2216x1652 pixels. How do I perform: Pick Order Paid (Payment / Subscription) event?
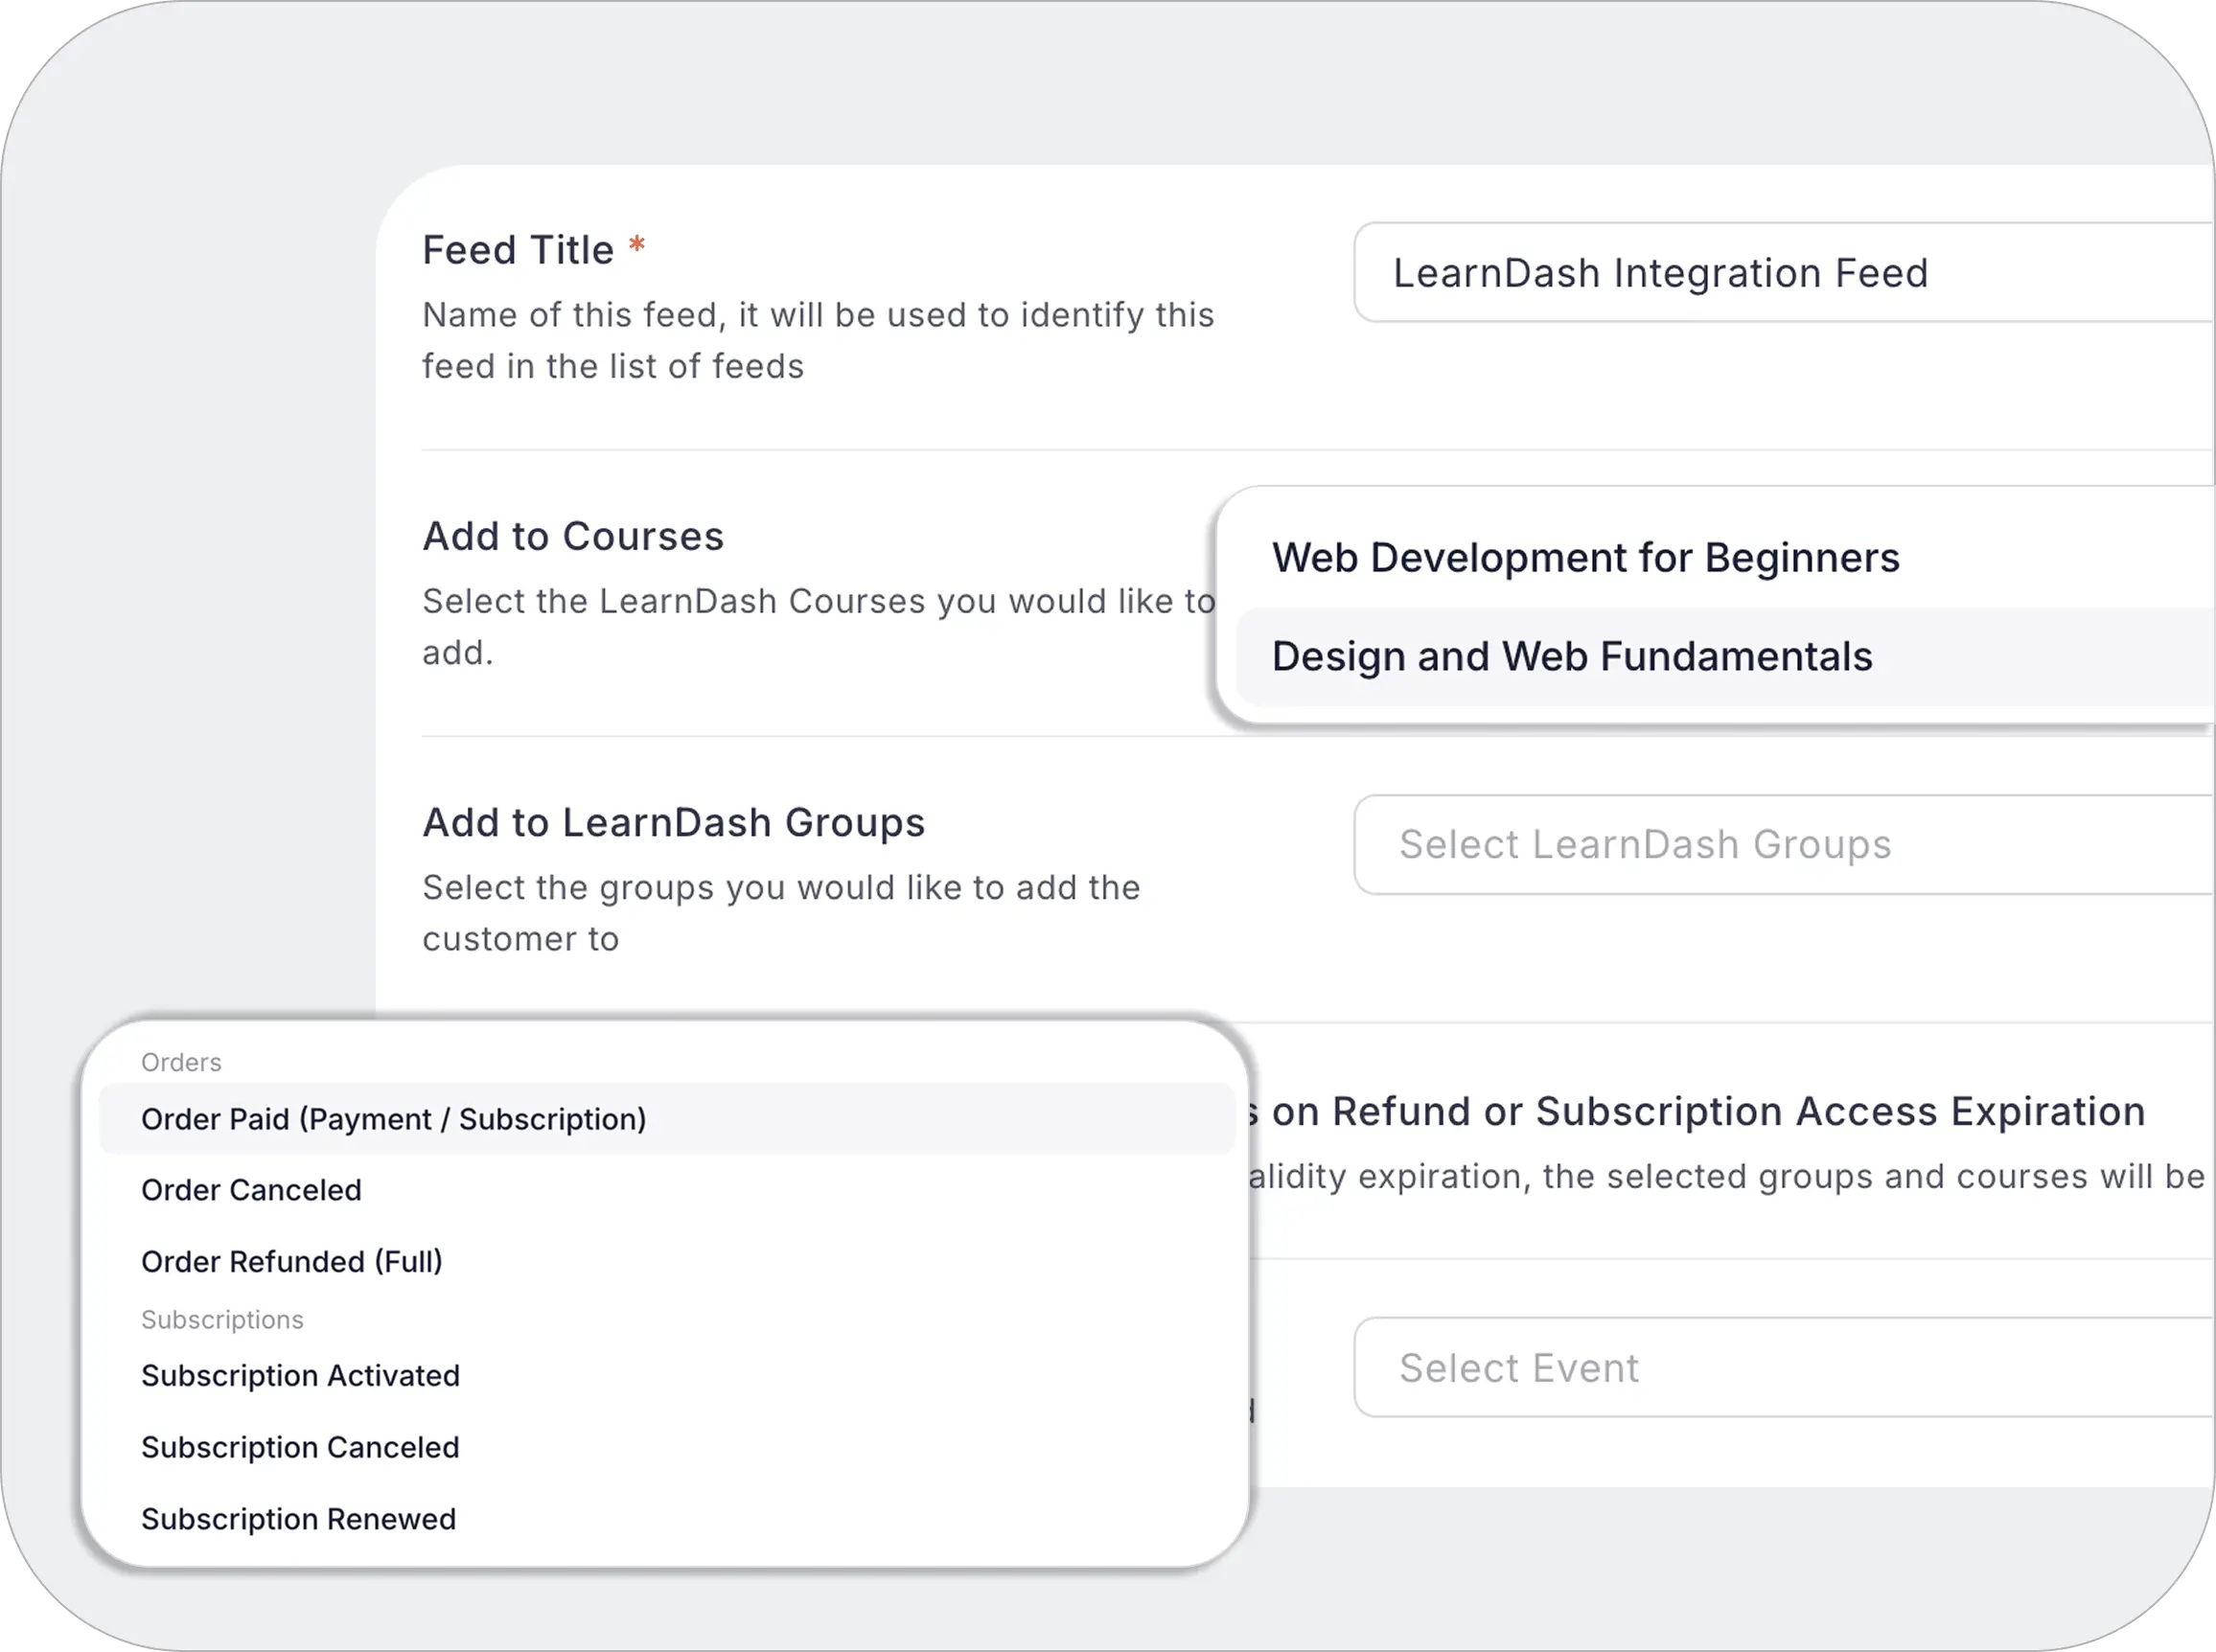394,1119
